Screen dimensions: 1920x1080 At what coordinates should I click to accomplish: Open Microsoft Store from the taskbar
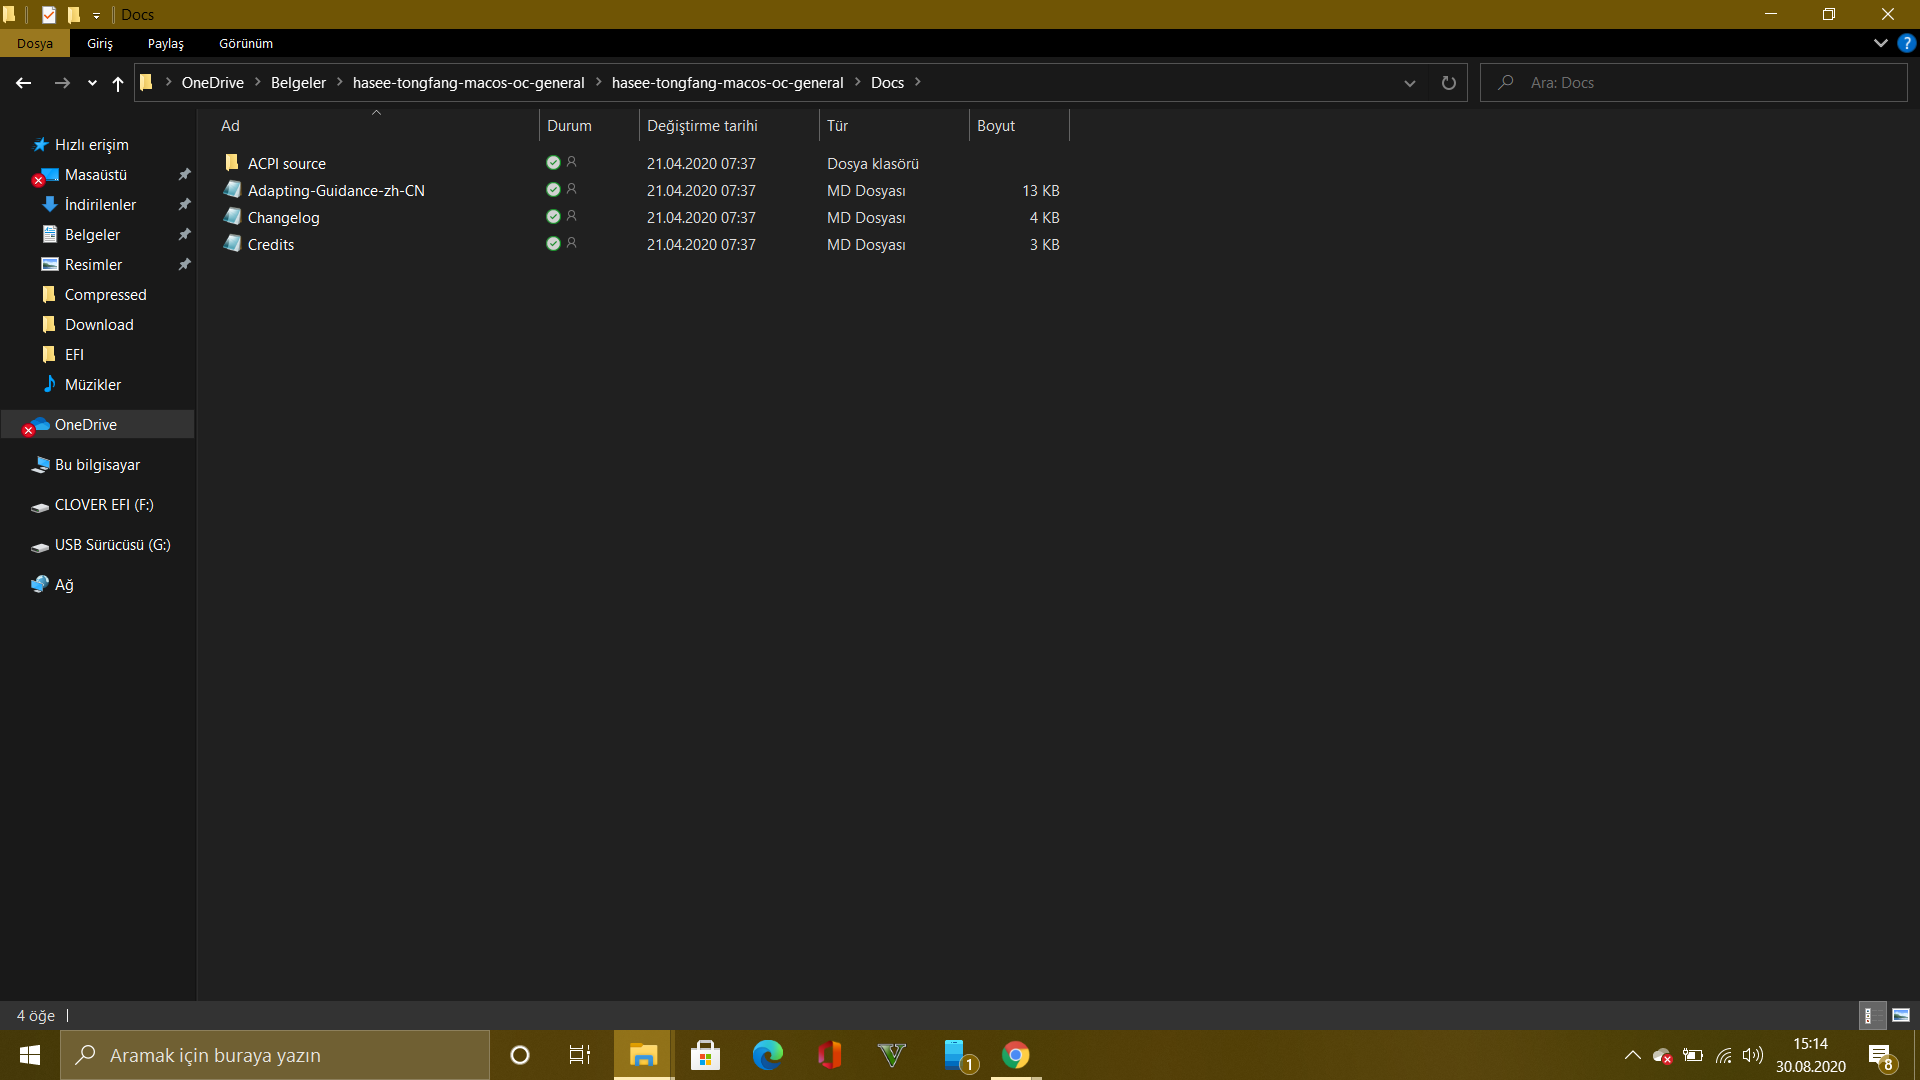tap(705, 1055)
